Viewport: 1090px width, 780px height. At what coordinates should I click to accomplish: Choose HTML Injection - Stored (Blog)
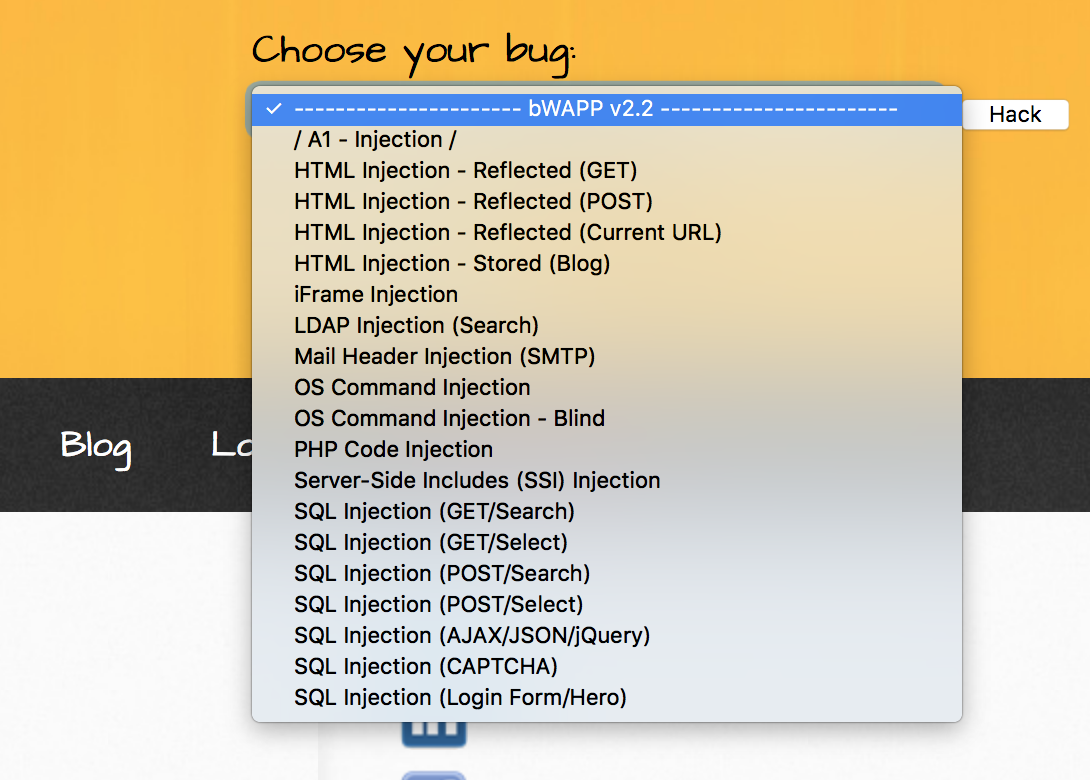(x=452, y=264)
